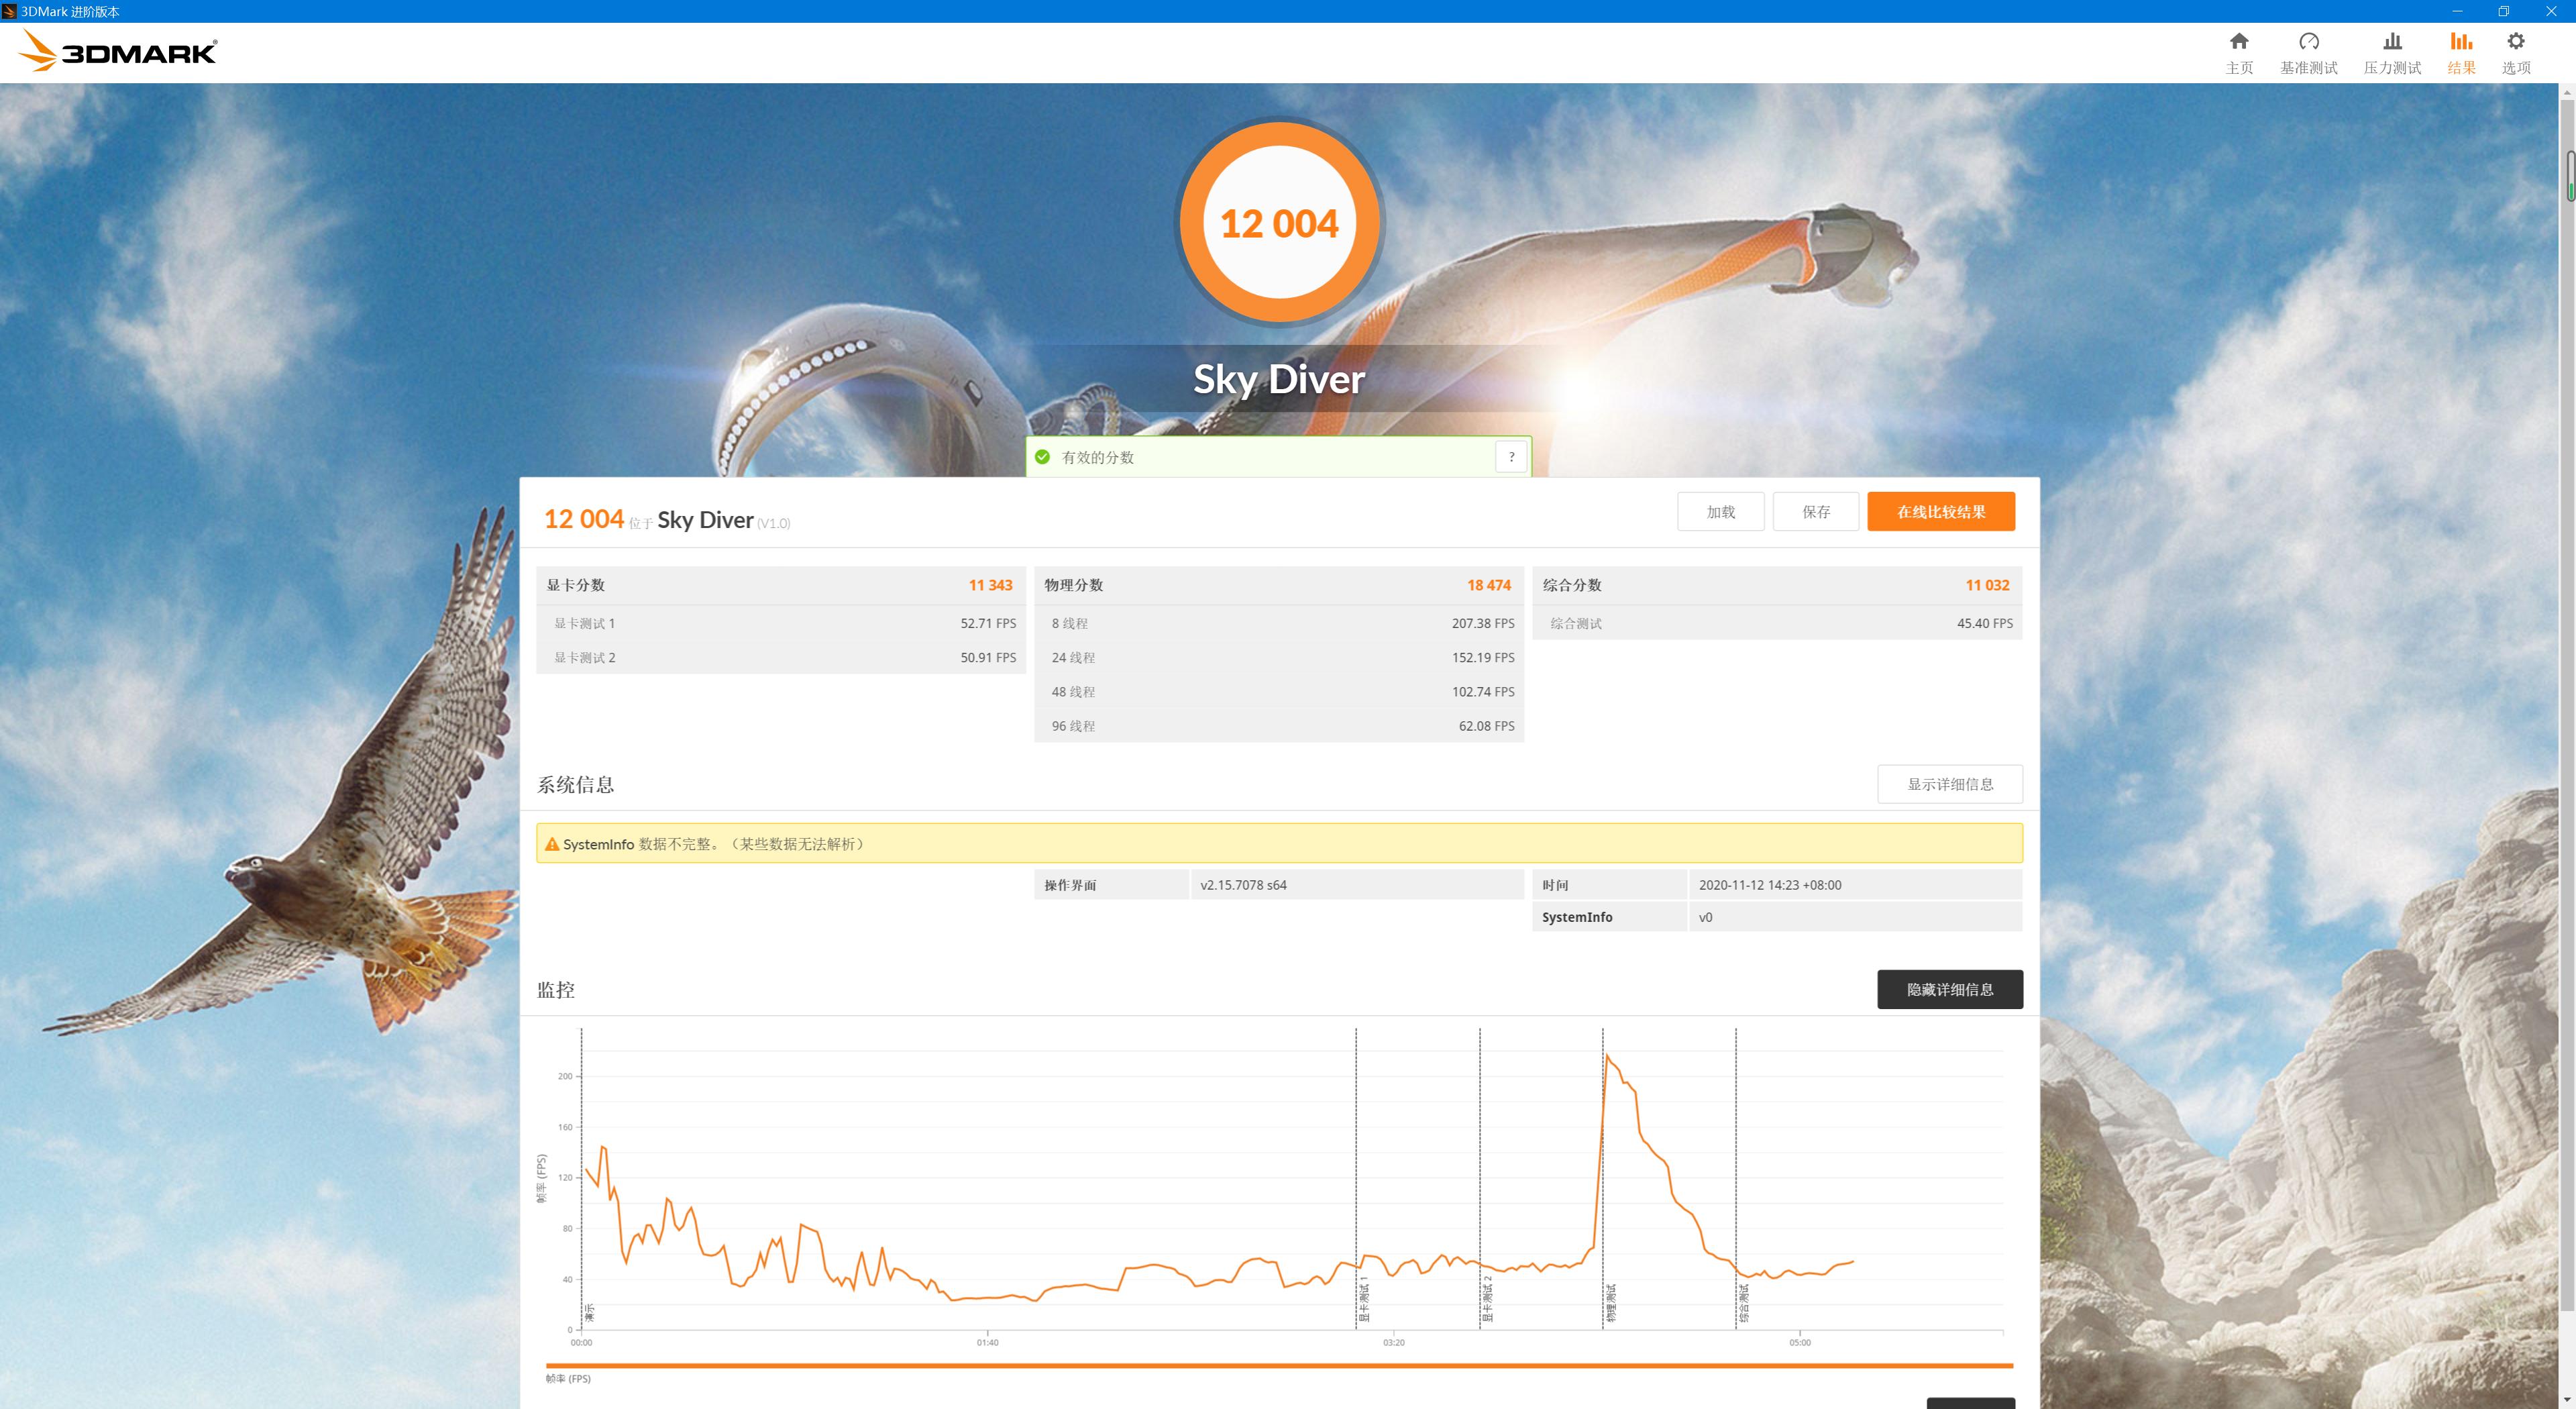Click the Sky Diver title banner
This screenshot has width=2576, height=1409.
(x=1279, y=379)
